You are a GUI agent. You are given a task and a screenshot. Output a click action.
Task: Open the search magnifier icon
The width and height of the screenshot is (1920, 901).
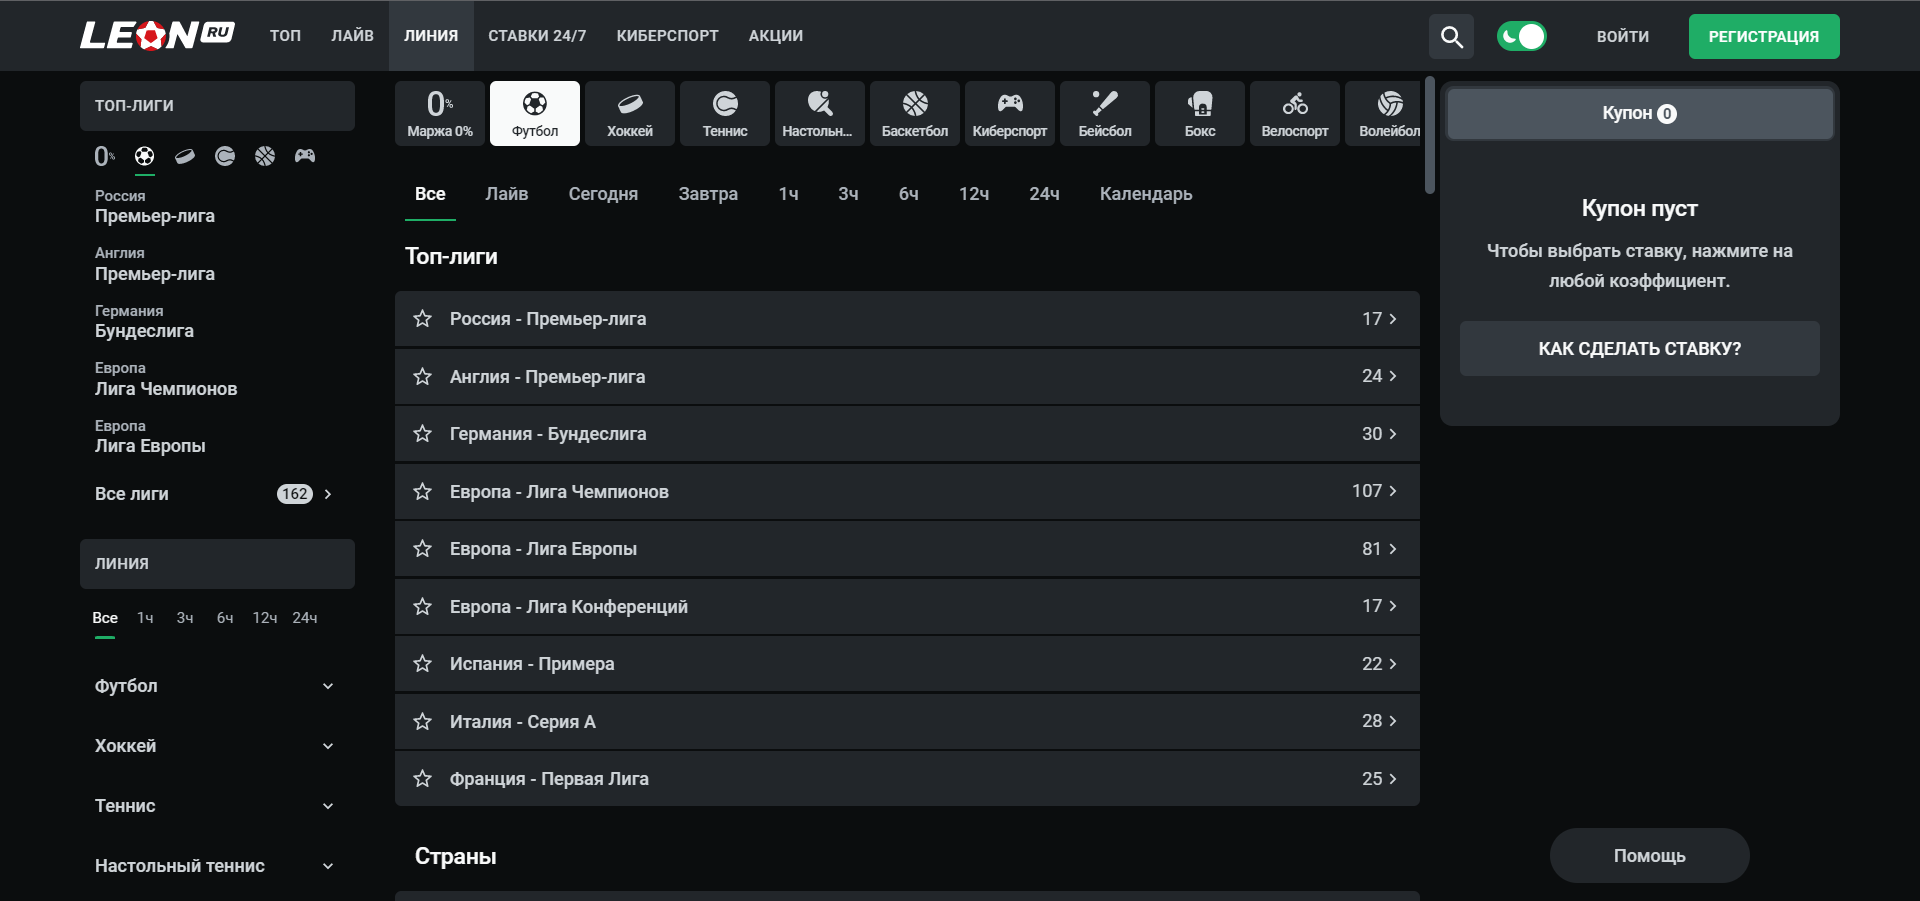click(1451, 37)
